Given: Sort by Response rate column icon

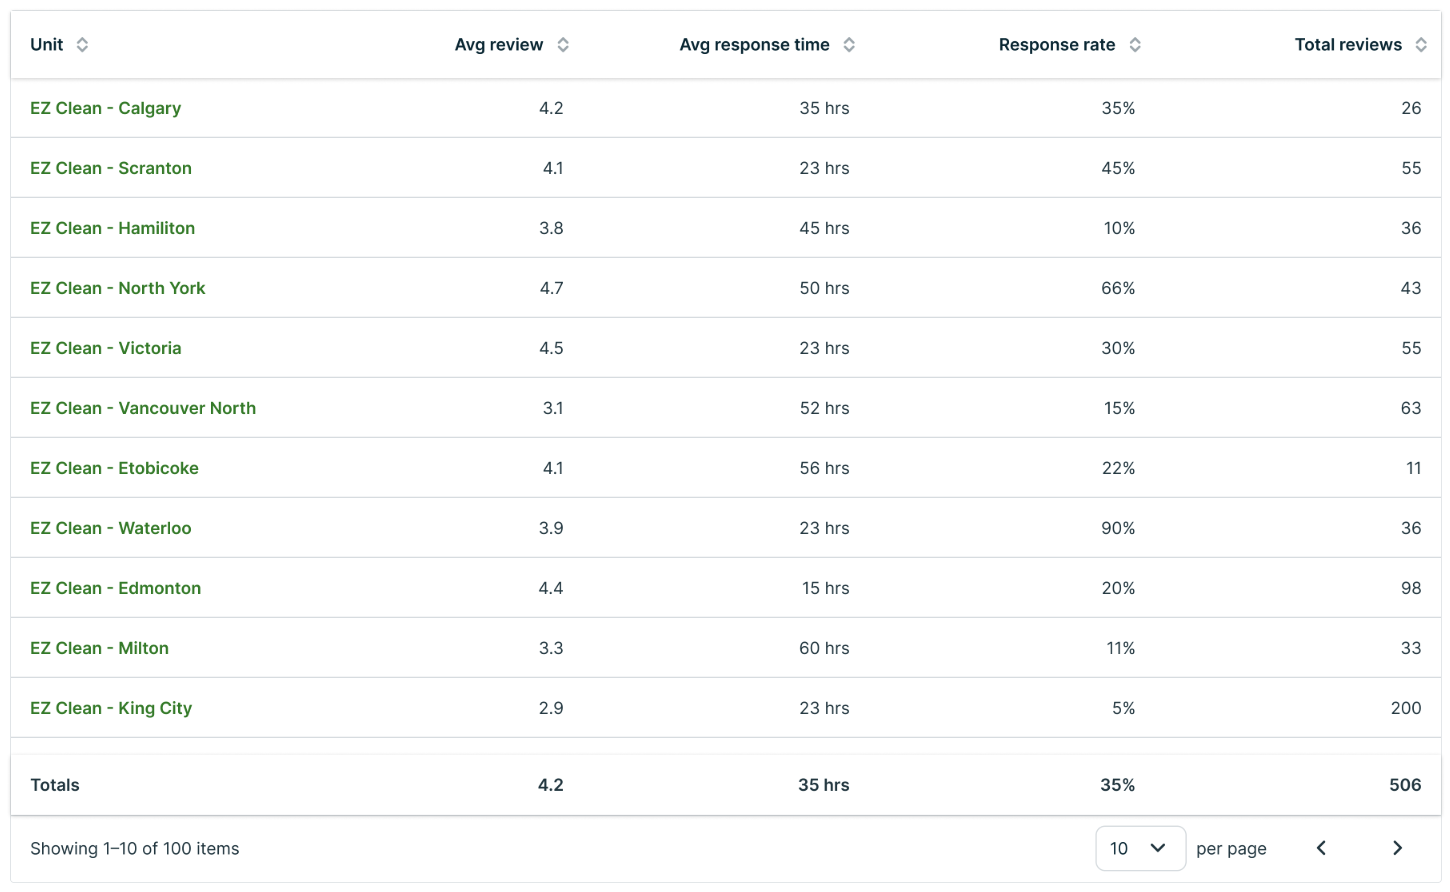Looking at the screenshot, I should click(1135, 45).
